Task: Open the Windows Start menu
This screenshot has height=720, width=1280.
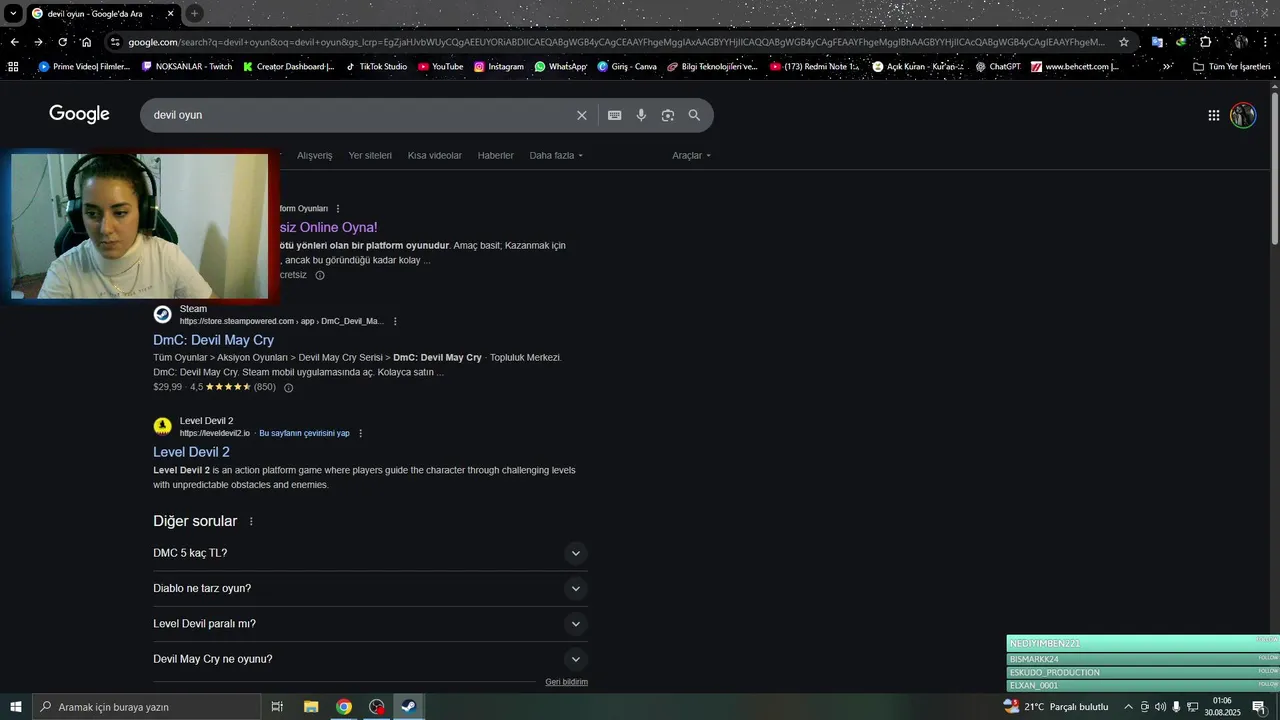Action: [16, 707]
